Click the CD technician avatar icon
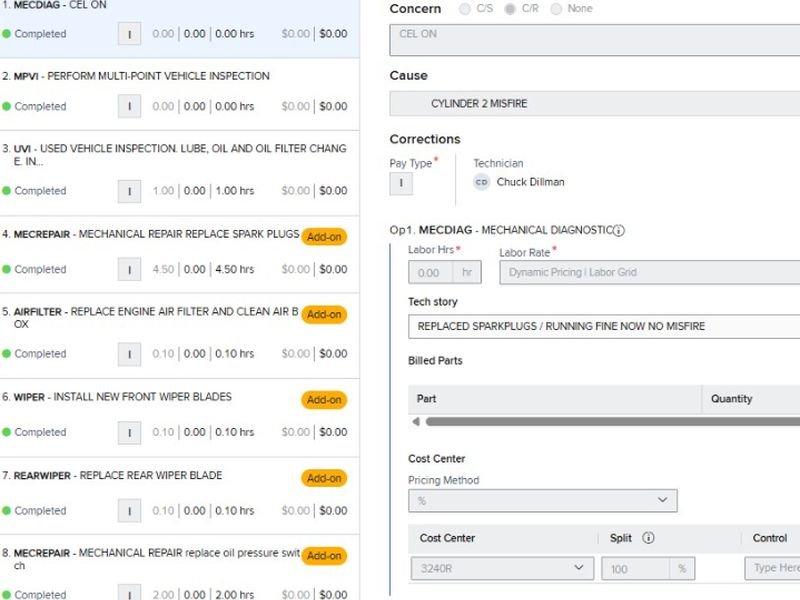The image size is (800, 600). point(481,182)
